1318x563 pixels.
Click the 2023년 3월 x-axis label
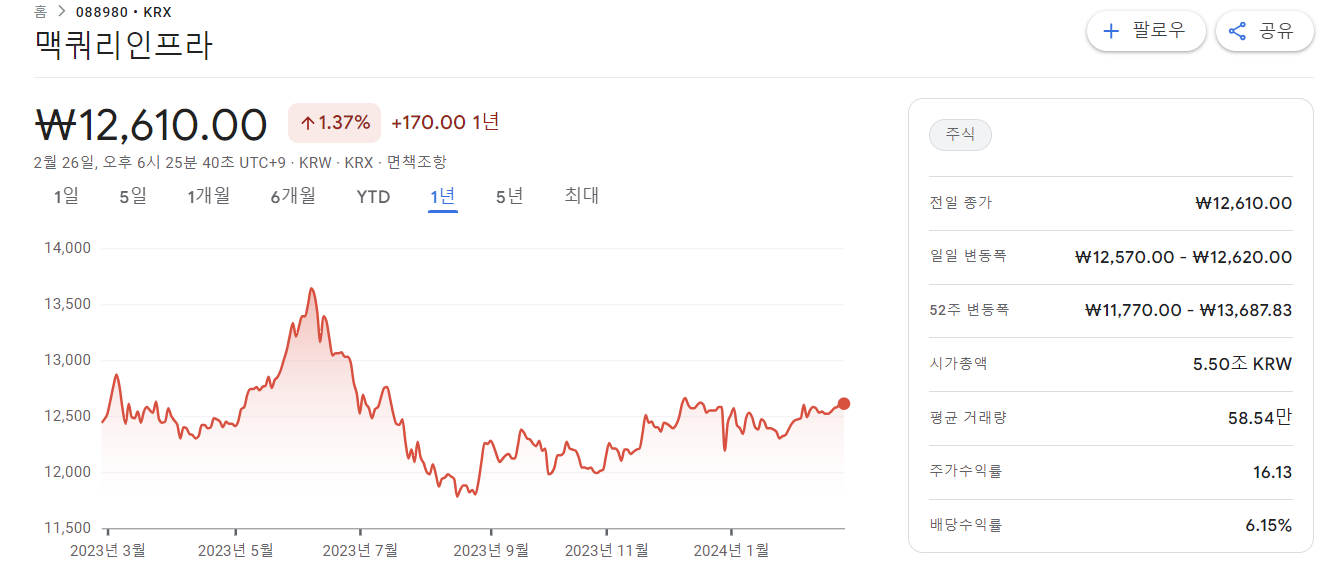pyautogui.click(x=107, y=550)
